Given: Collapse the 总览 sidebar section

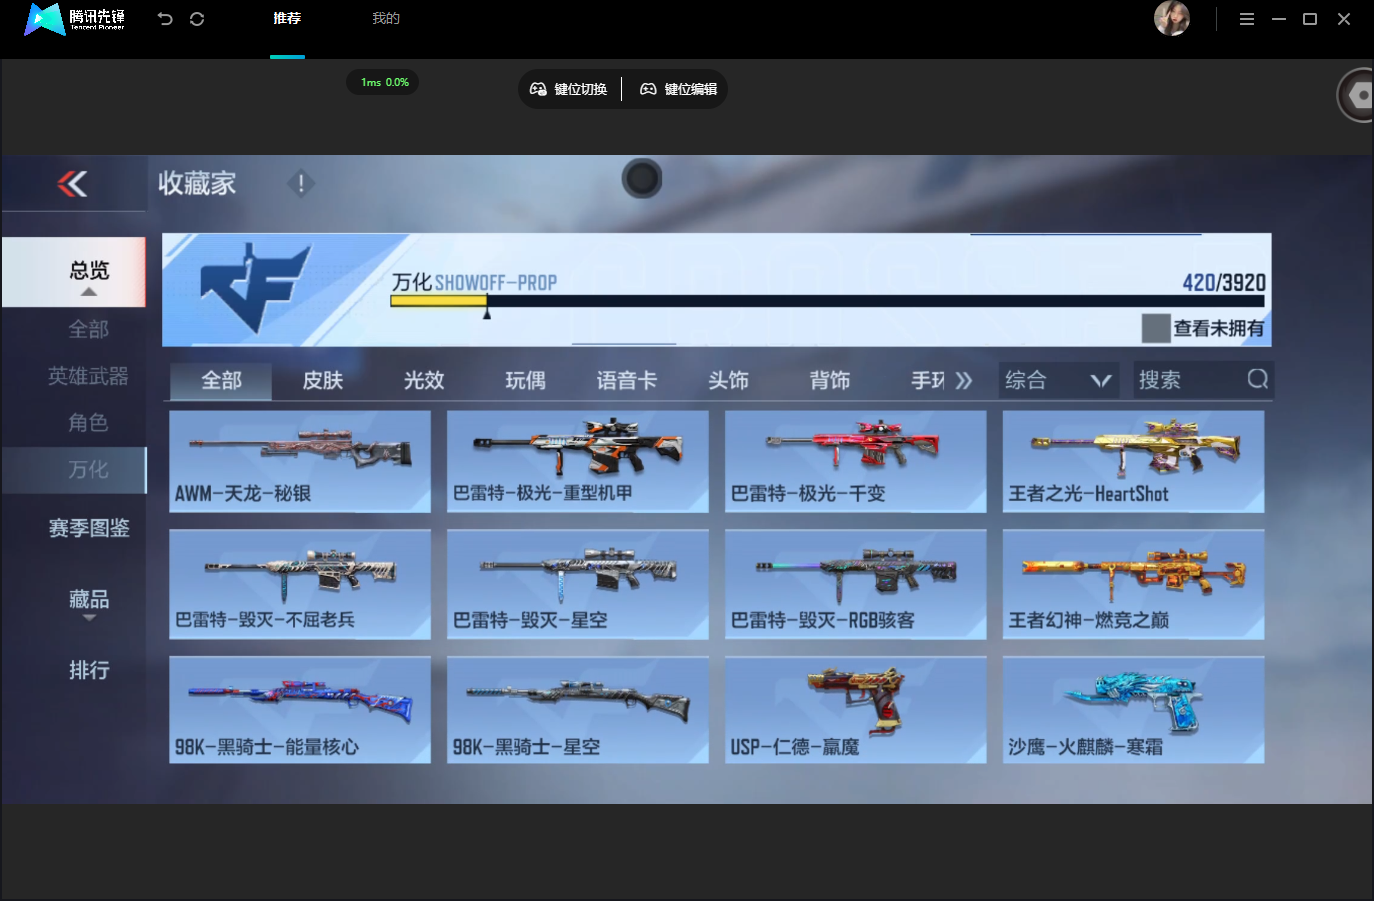Looking at the screenshot, I should (x=74, y=272).
